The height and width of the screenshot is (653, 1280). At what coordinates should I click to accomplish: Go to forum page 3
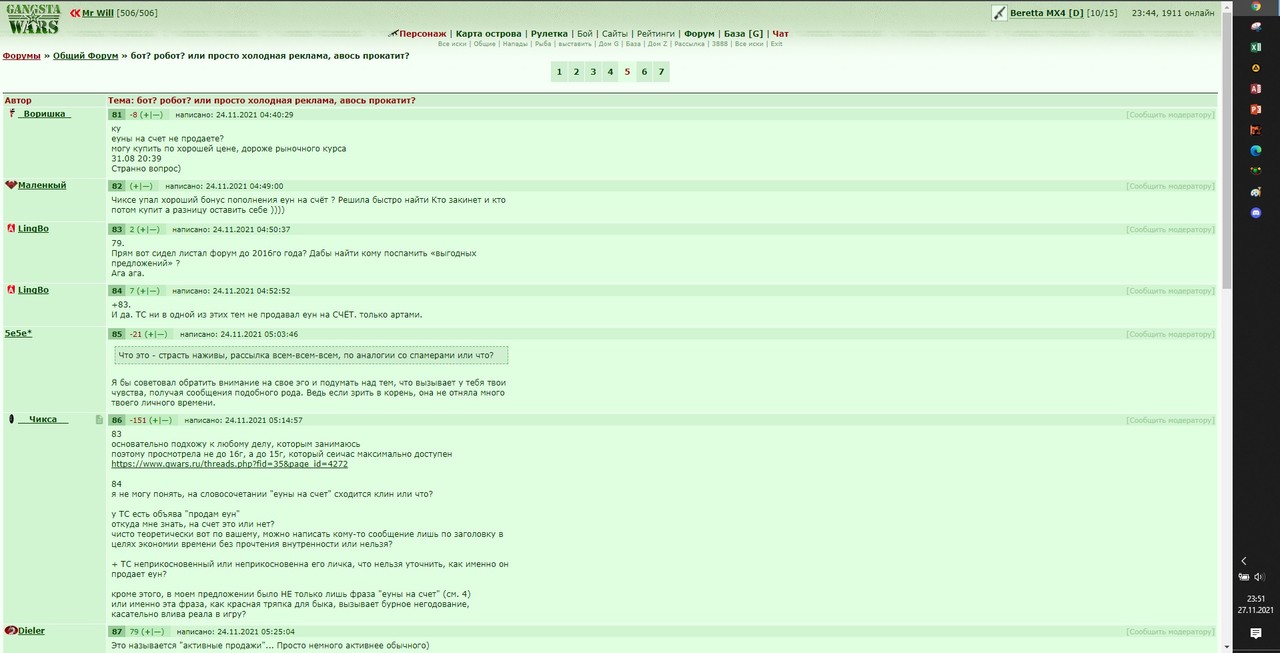coord(593,71)
